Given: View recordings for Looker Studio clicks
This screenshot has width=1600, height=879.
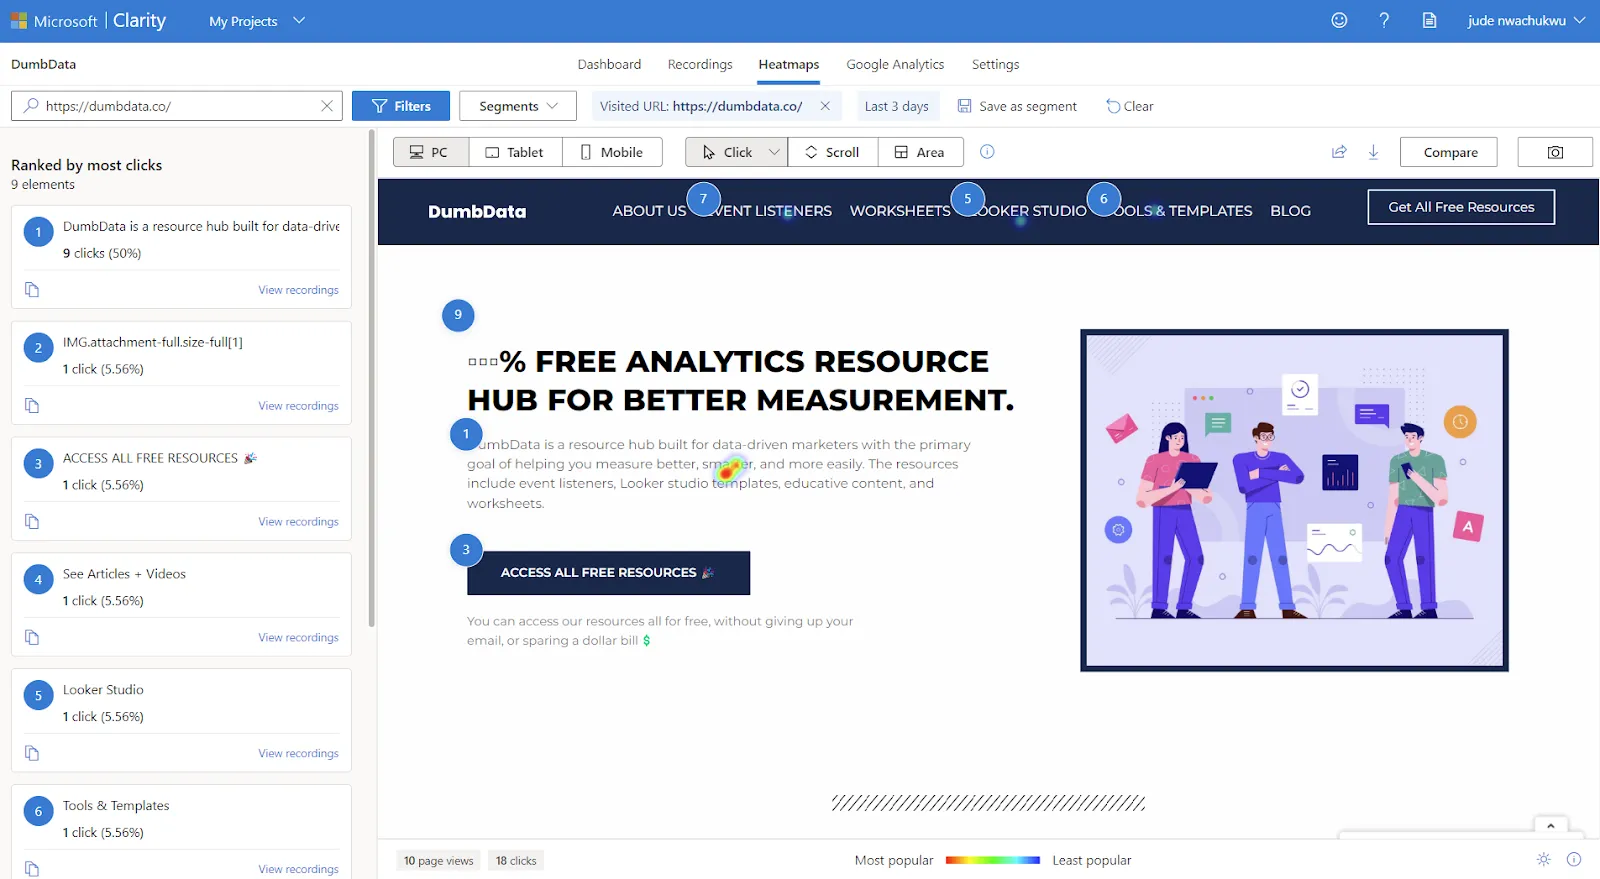Looking at the screenshot, I should pos(298,753).
